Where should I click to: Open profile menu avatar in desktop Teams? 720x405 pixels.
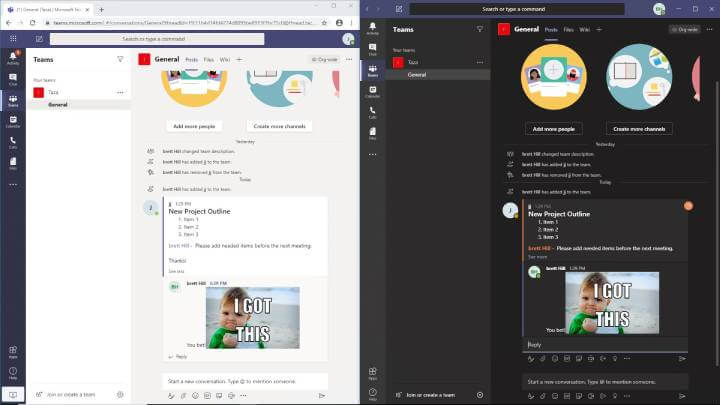659,9
